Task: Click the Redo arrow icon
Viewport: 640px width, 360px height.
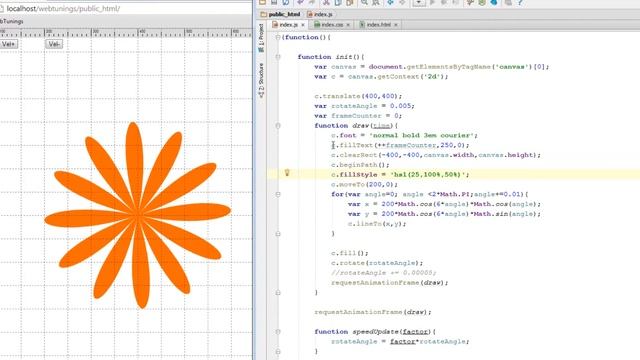Action: tap(312, 2)
